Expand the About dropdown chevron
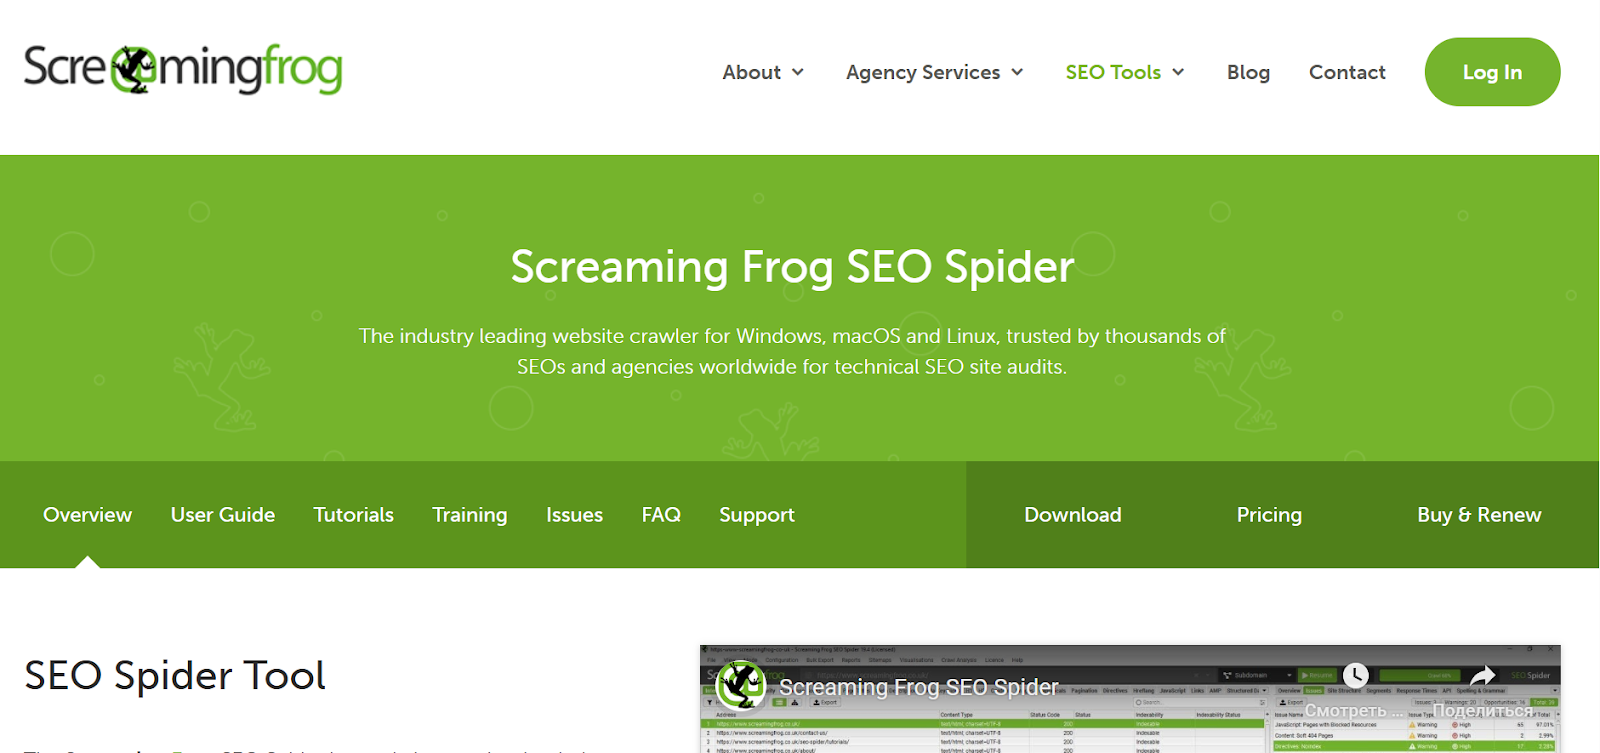The width and height of the screenshot is (1600, 753). coord(798,72)
